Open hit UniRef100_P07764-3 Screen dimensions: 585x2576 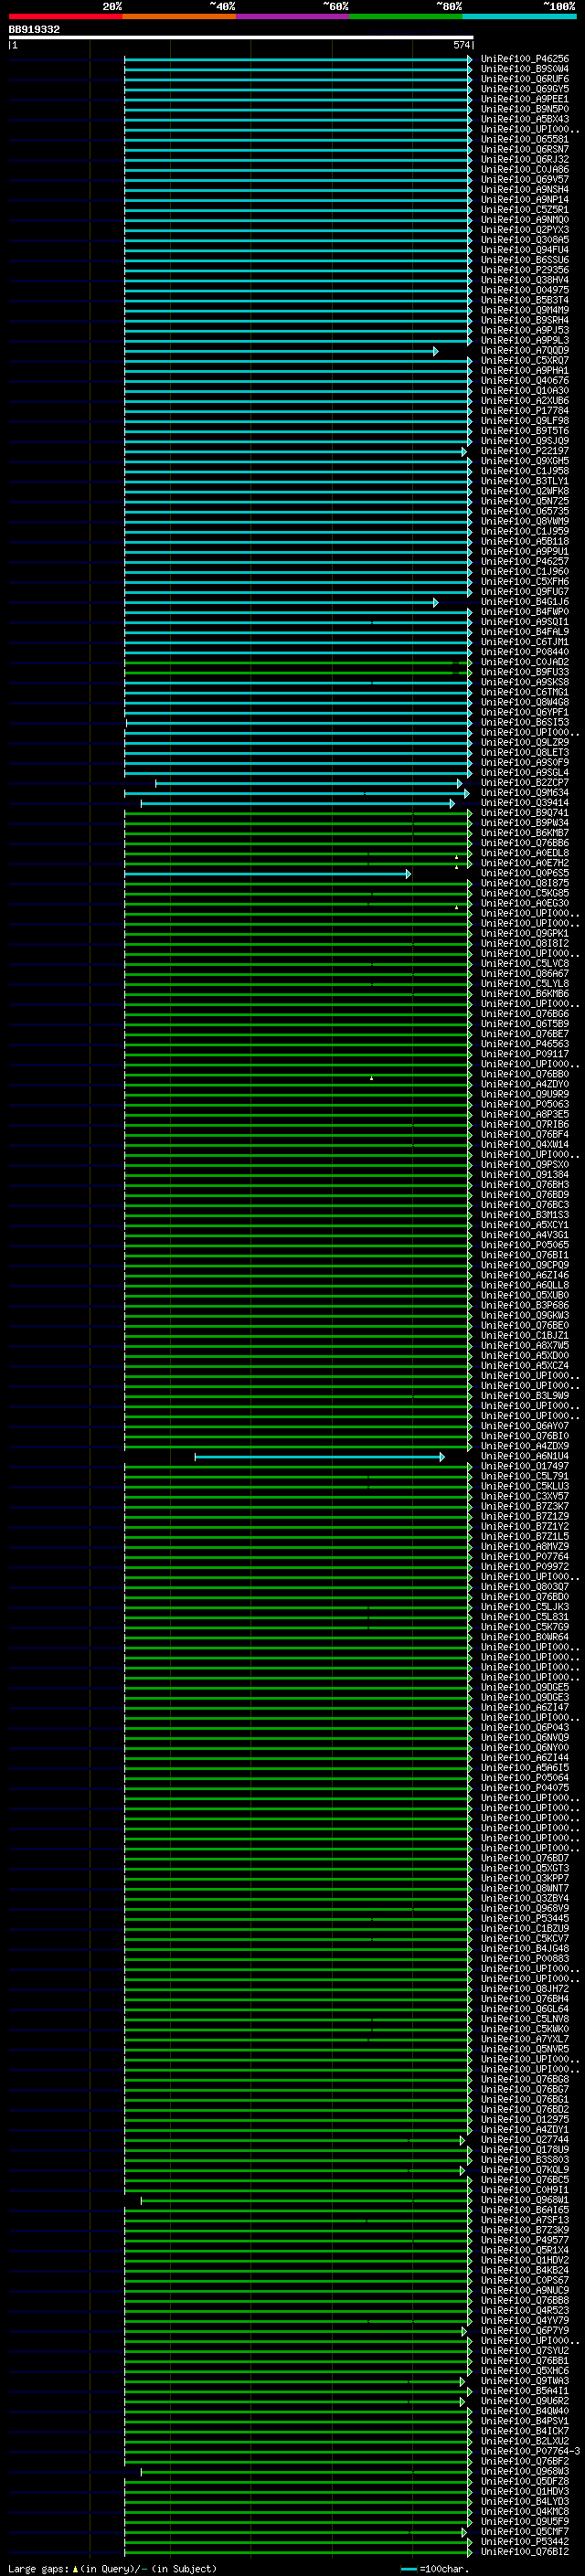[x=530, y=2451]
